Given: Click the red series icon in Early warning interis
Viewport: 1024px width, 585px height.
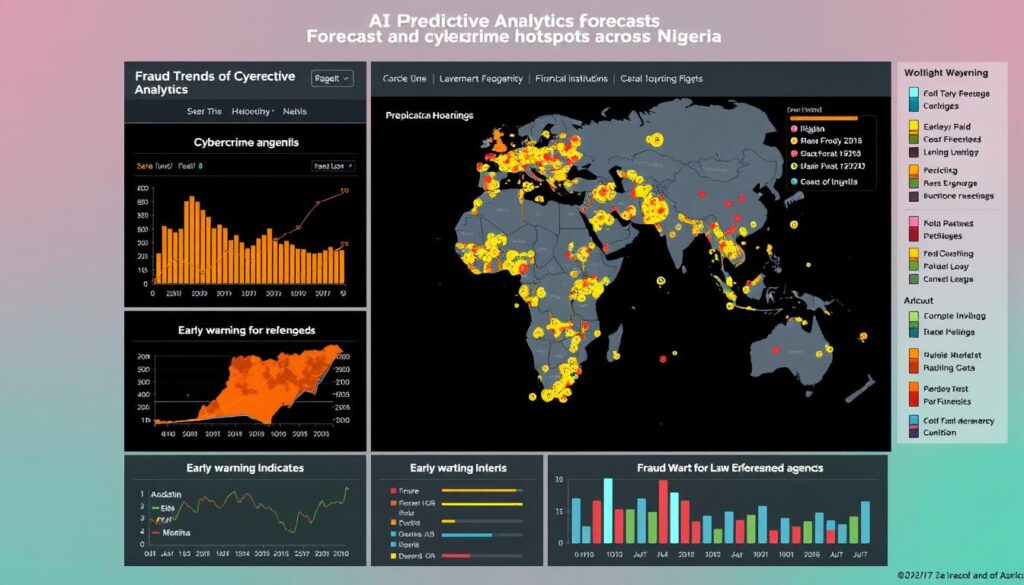Looking at the screenshot, I should click(x=393, y=491).
